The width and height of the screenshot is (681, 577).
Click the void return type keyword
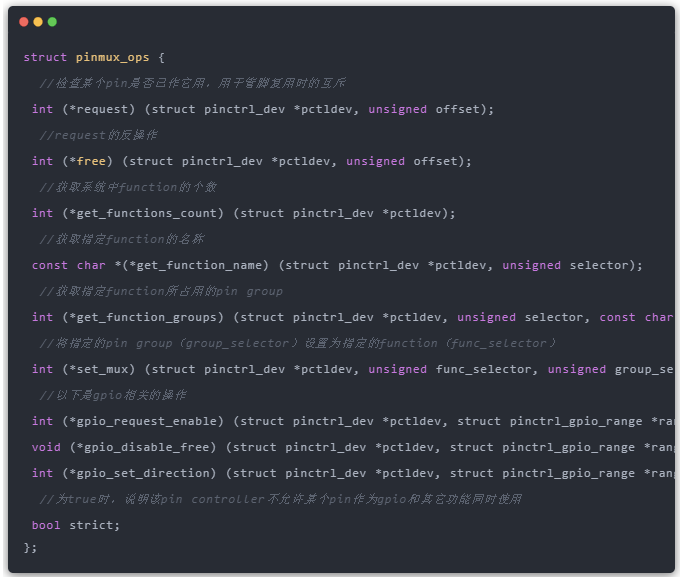click(46, 447)
